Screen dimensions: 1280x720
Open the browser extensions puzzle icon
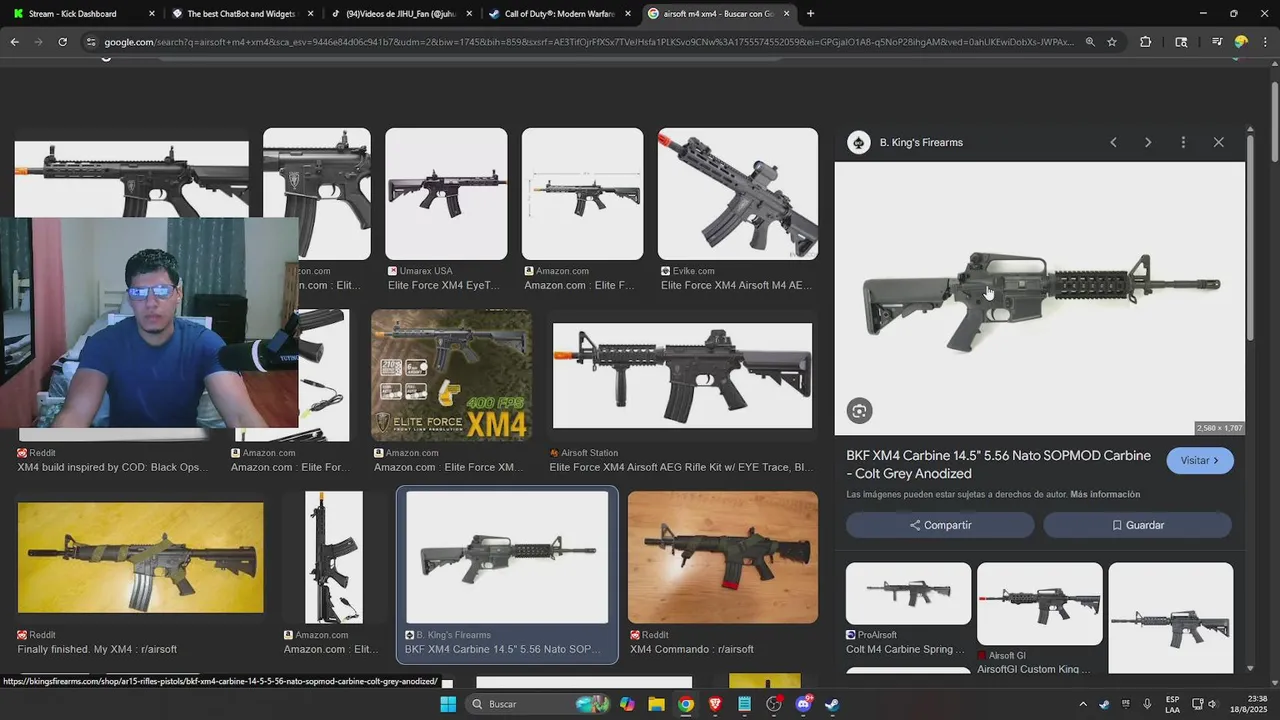pos(1146,42)
